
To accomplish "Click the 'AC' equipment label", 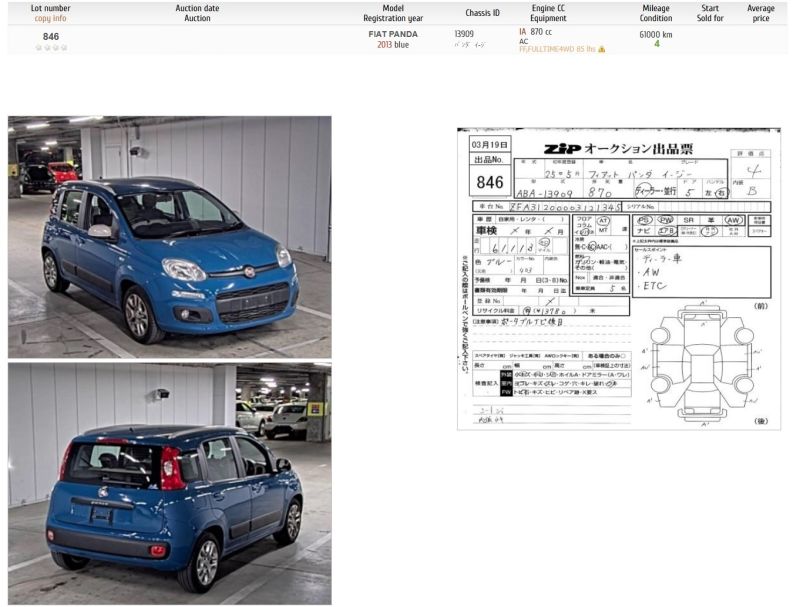I will (523, 41).
